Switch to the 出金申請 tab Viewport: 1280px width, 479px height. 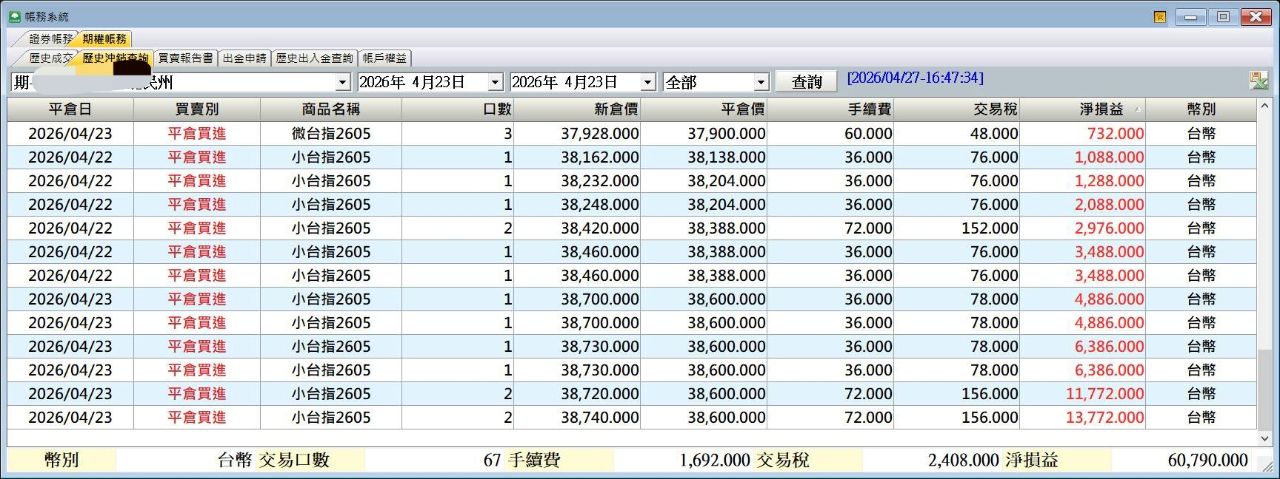[x=245, y=58]
